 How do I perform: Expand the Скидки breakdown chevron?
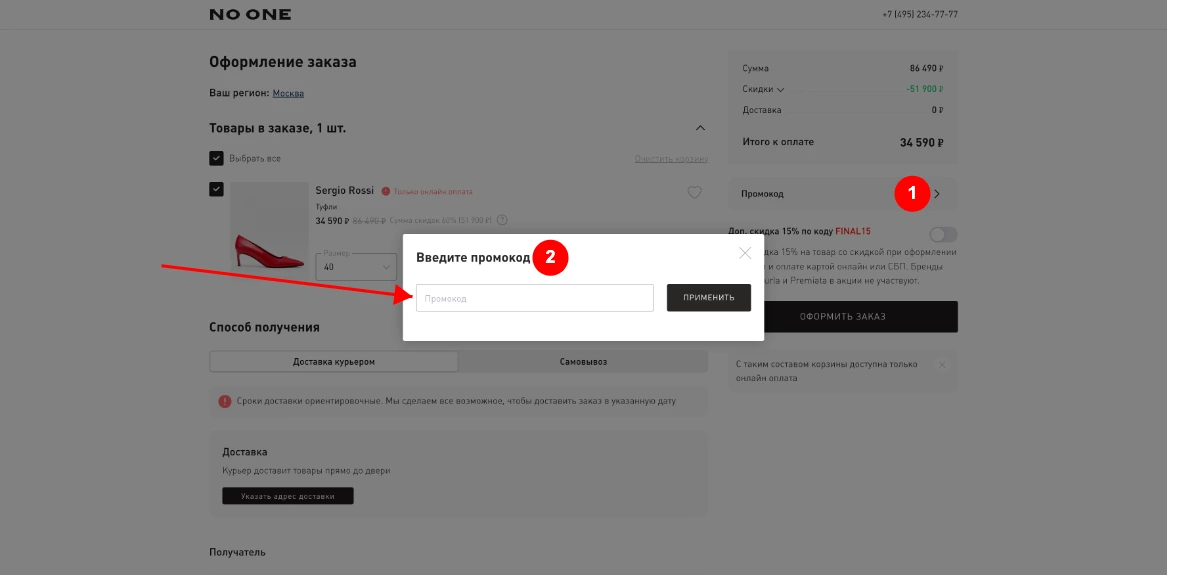pyautogui.click(x=781, y=90)
